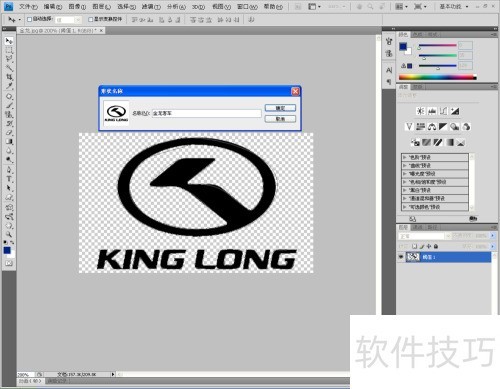Expand the 黑白 presets row
500x389 pixels.
(405, 190)
